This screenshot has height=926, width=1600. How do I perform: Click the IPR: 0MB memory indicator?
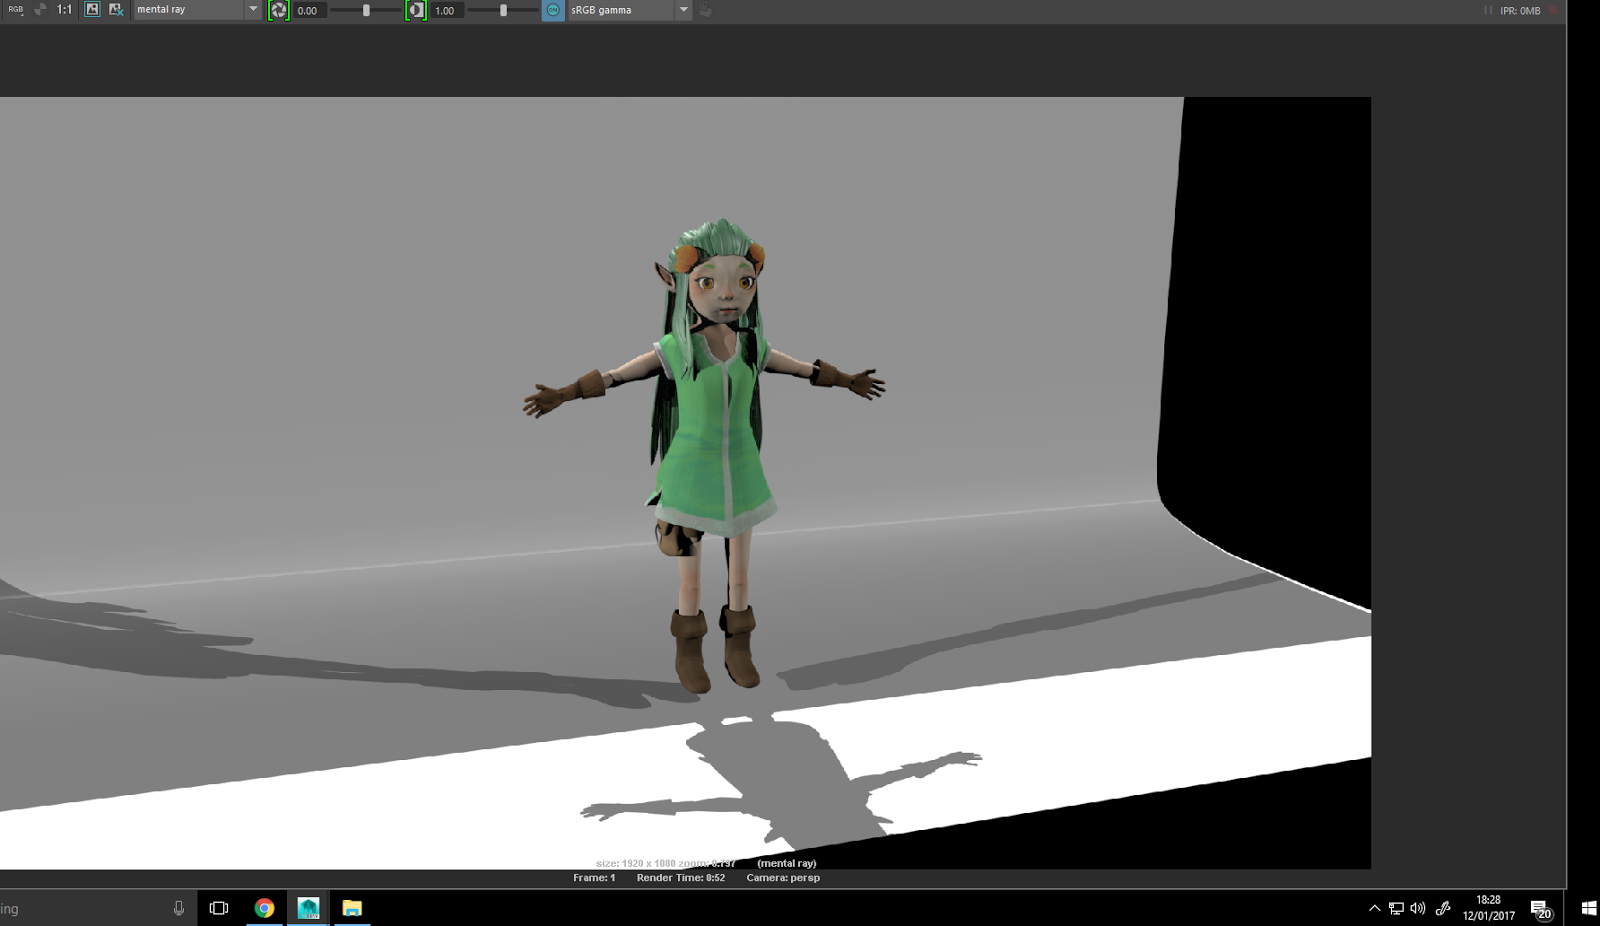click(1521, 10)
